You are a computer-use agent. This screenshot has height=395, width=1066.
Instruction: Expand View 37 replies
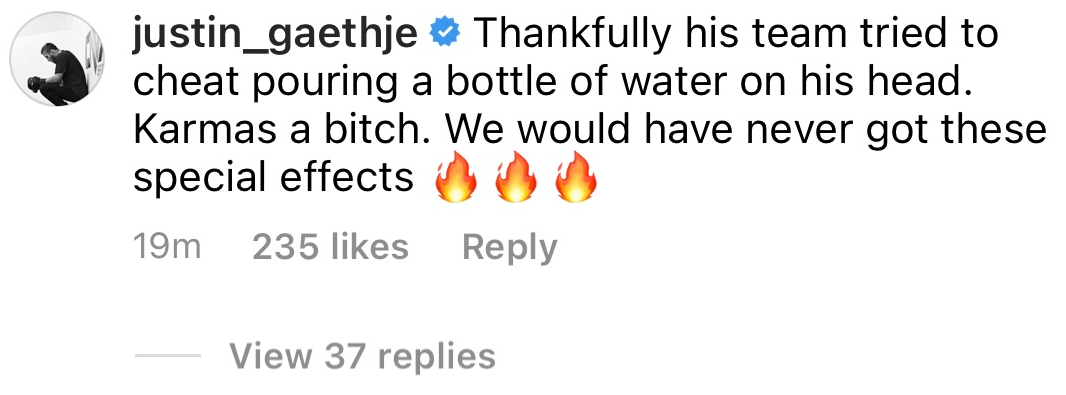point(362,356)
